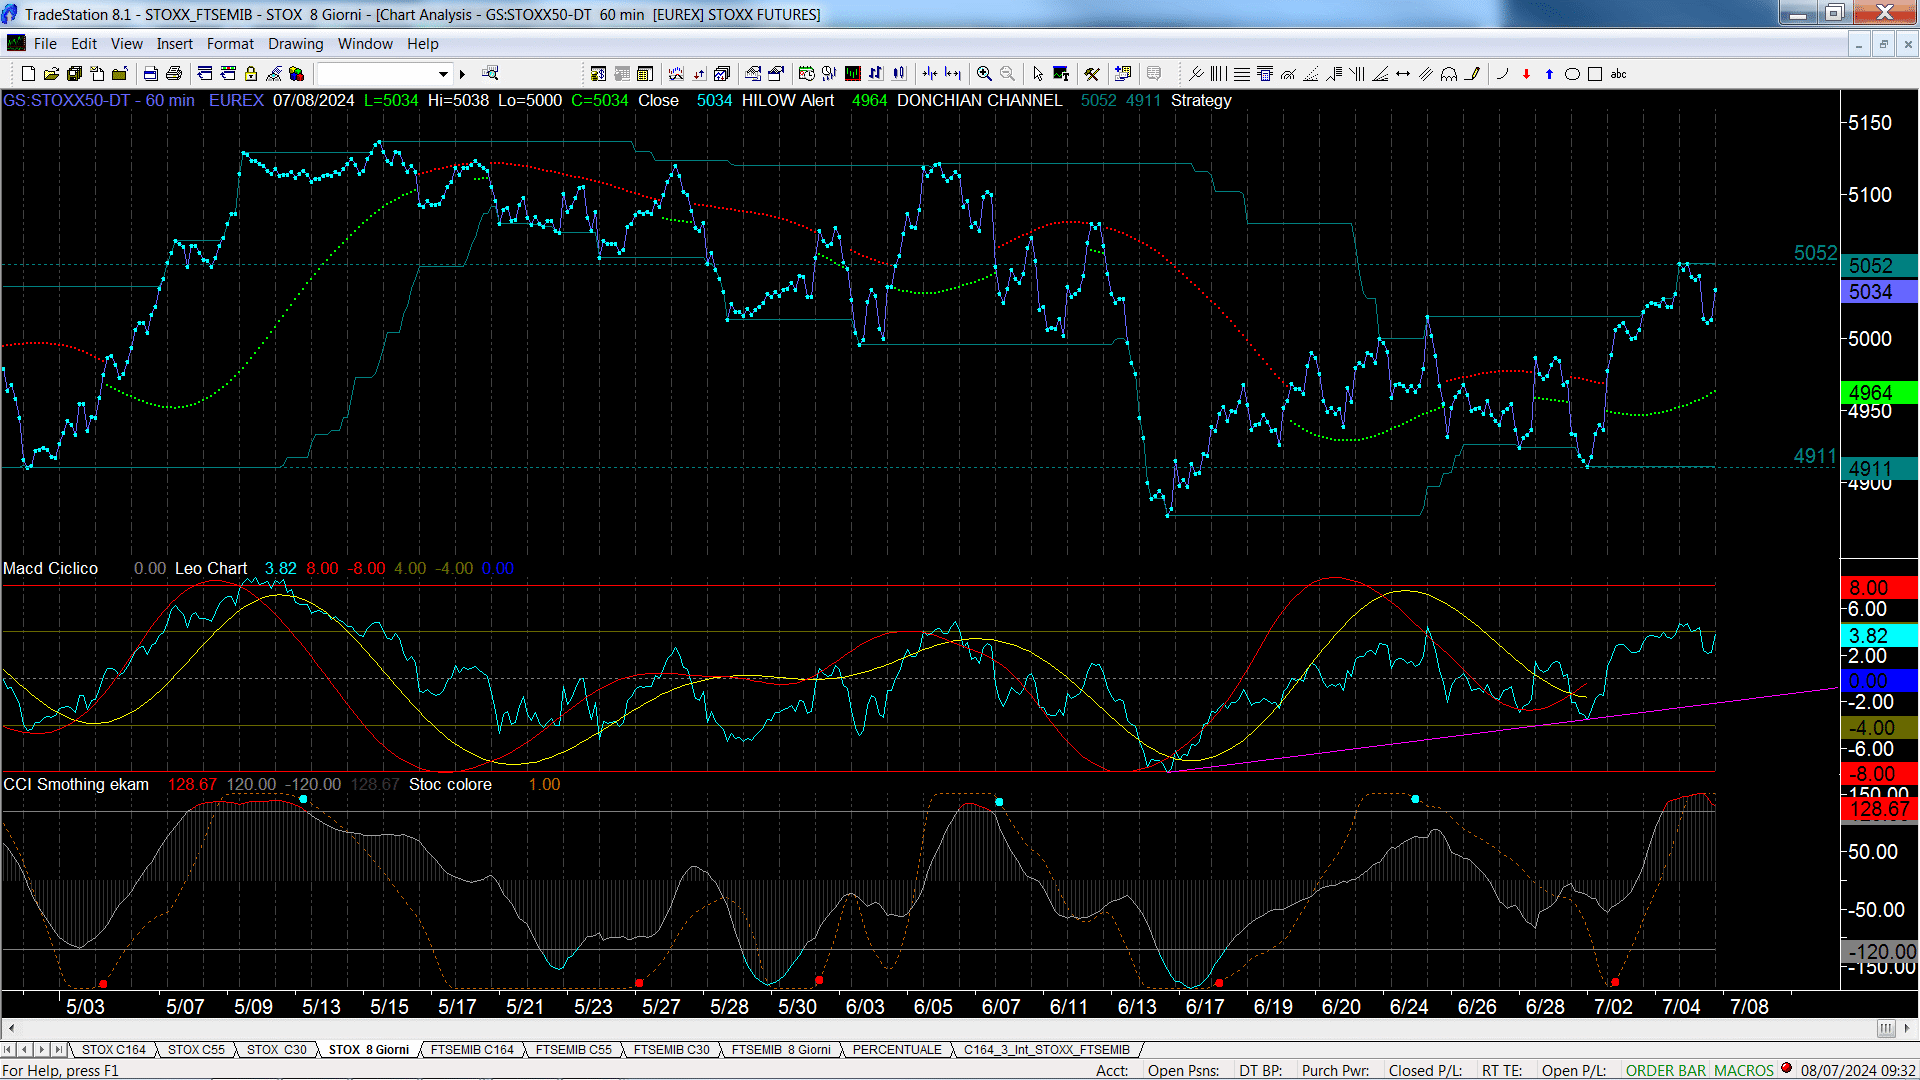
Task: Click the green bar chart type icon
Action: [x=853, y=74]
